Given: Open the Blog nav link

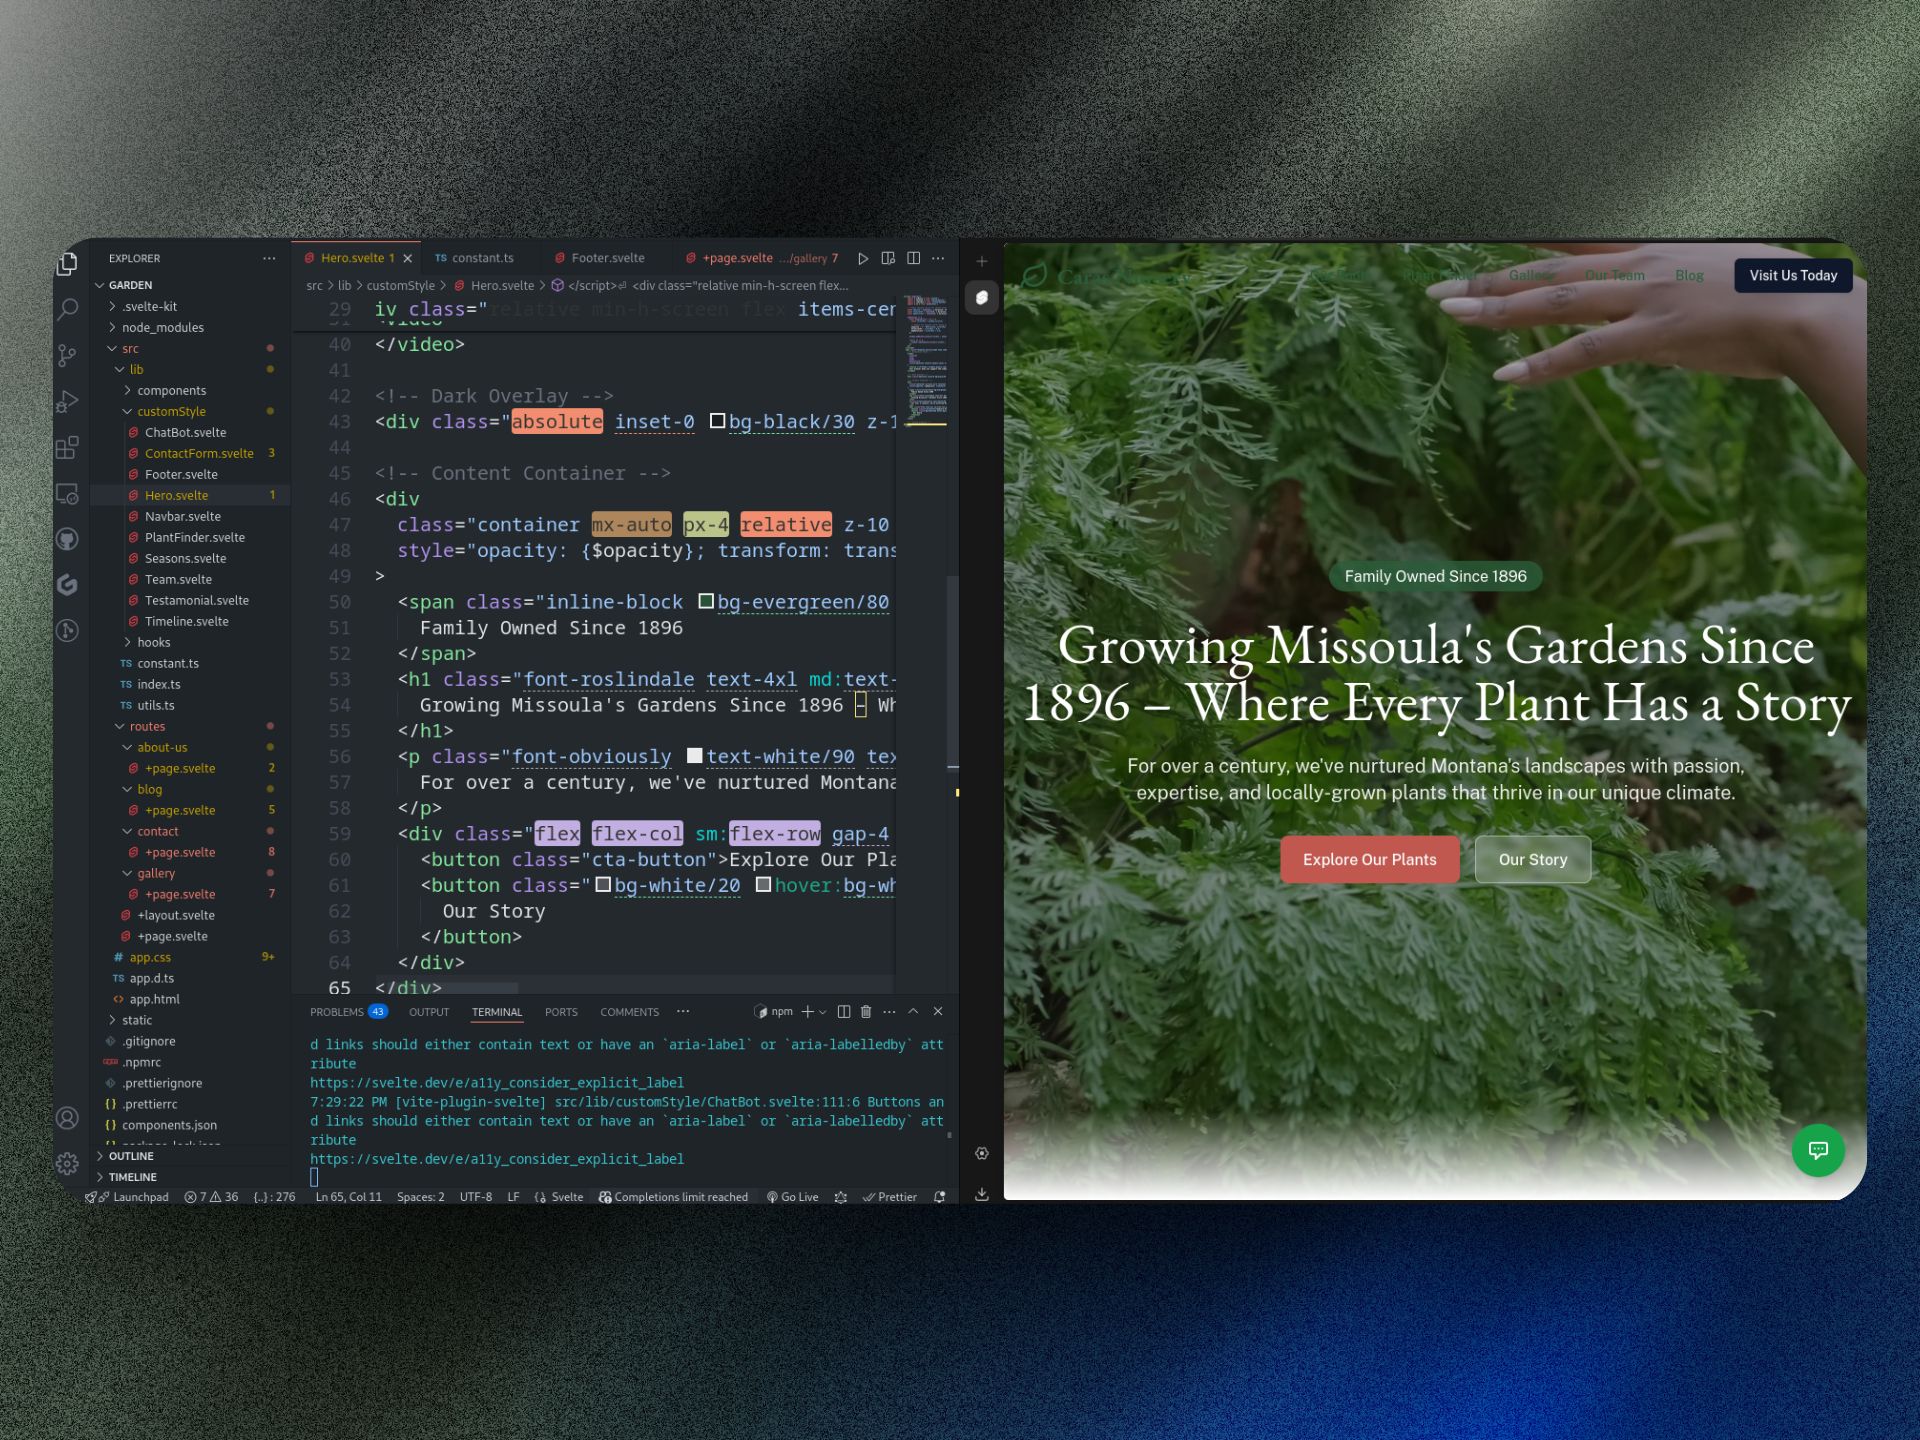Looking at the screenshot, I should click(1689, 275).
